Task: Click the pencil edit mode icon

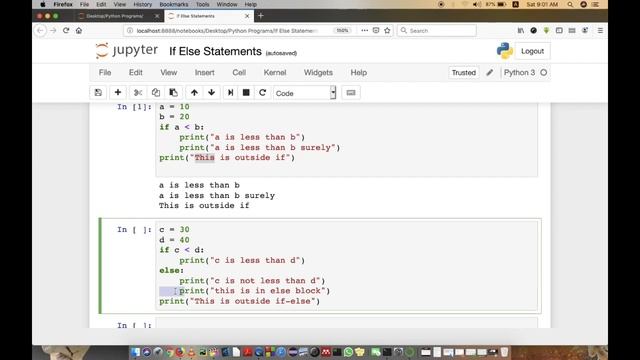Action: pyautogui.click(x=489, y=73)
